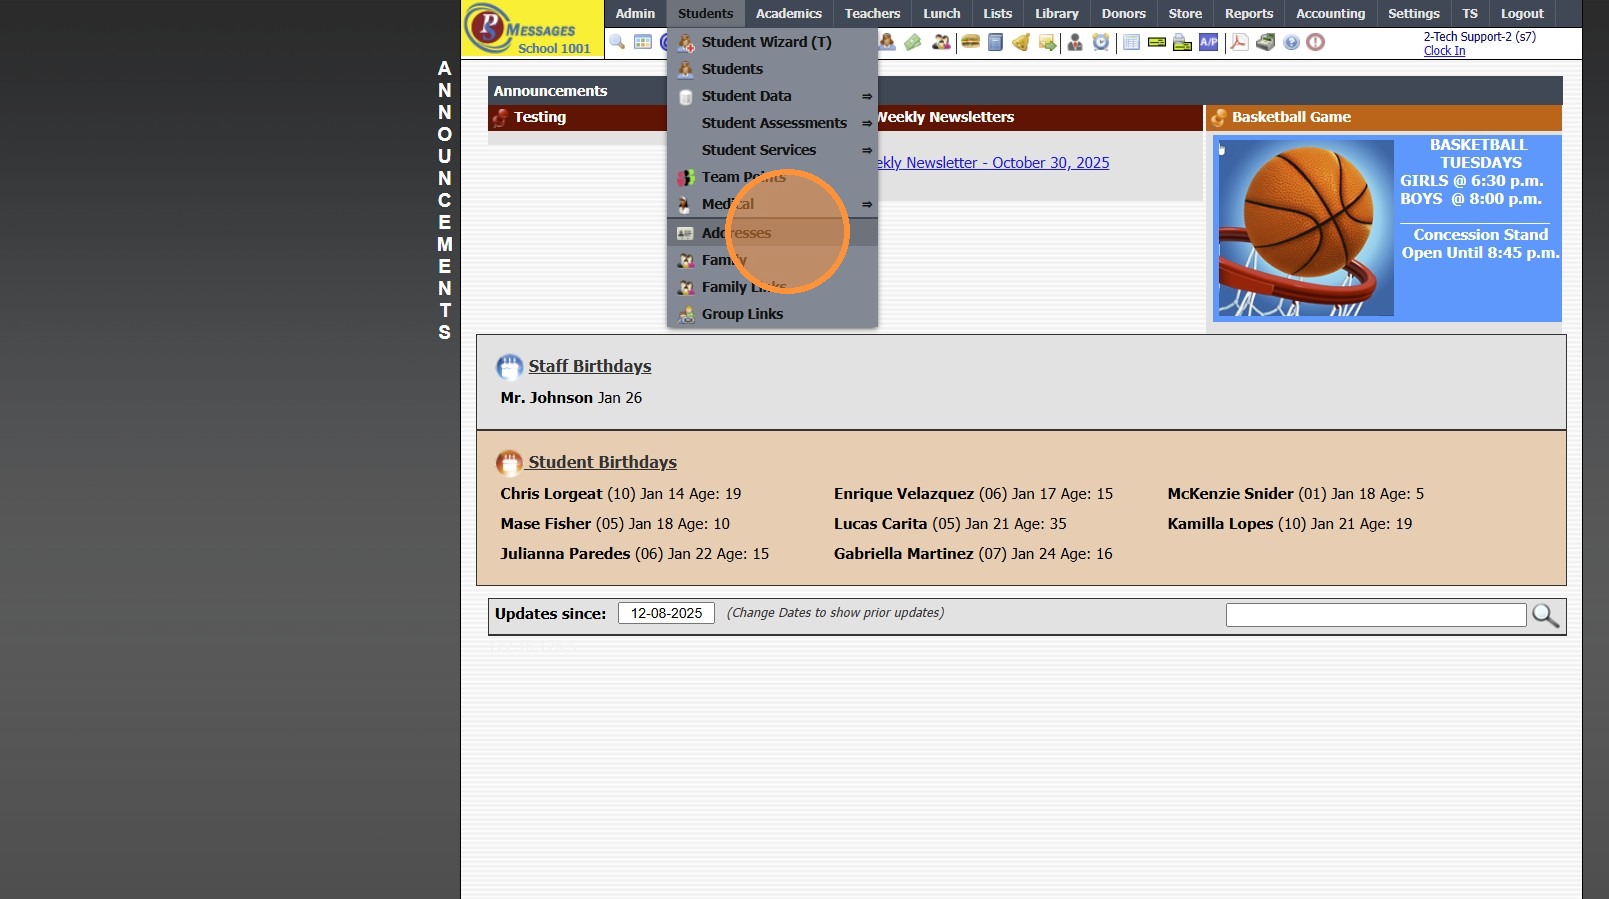Click the hamburger lunch toolbar icon

(x=970, y=42)
